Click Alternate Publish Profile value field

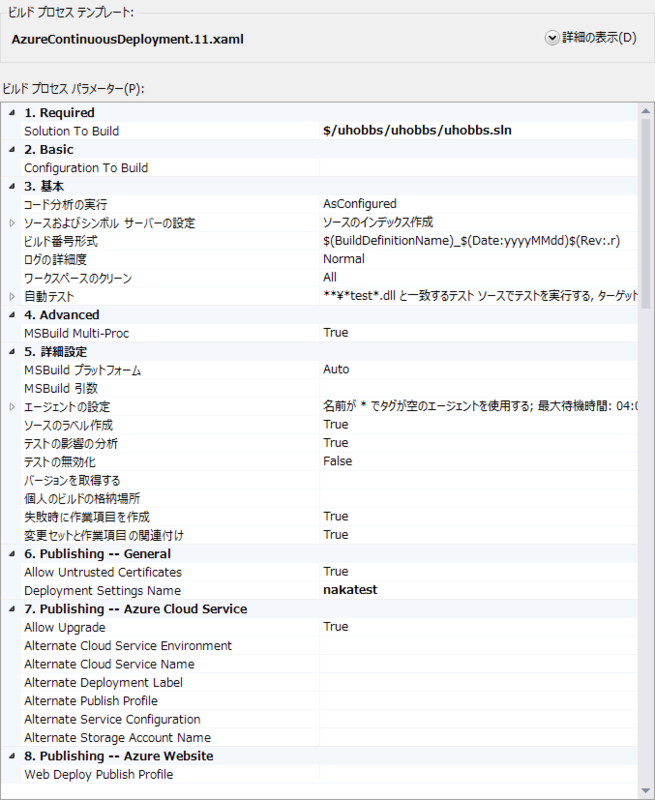pos(478,701)
